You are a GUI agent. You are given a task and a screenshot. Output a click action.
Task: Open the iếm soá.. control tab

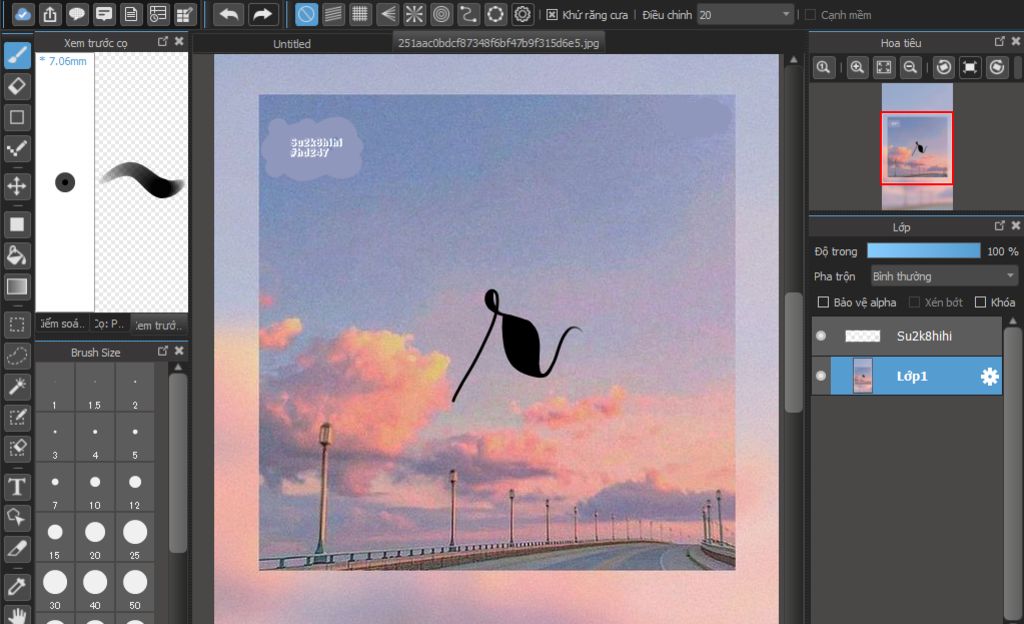(x=63, y=324)
